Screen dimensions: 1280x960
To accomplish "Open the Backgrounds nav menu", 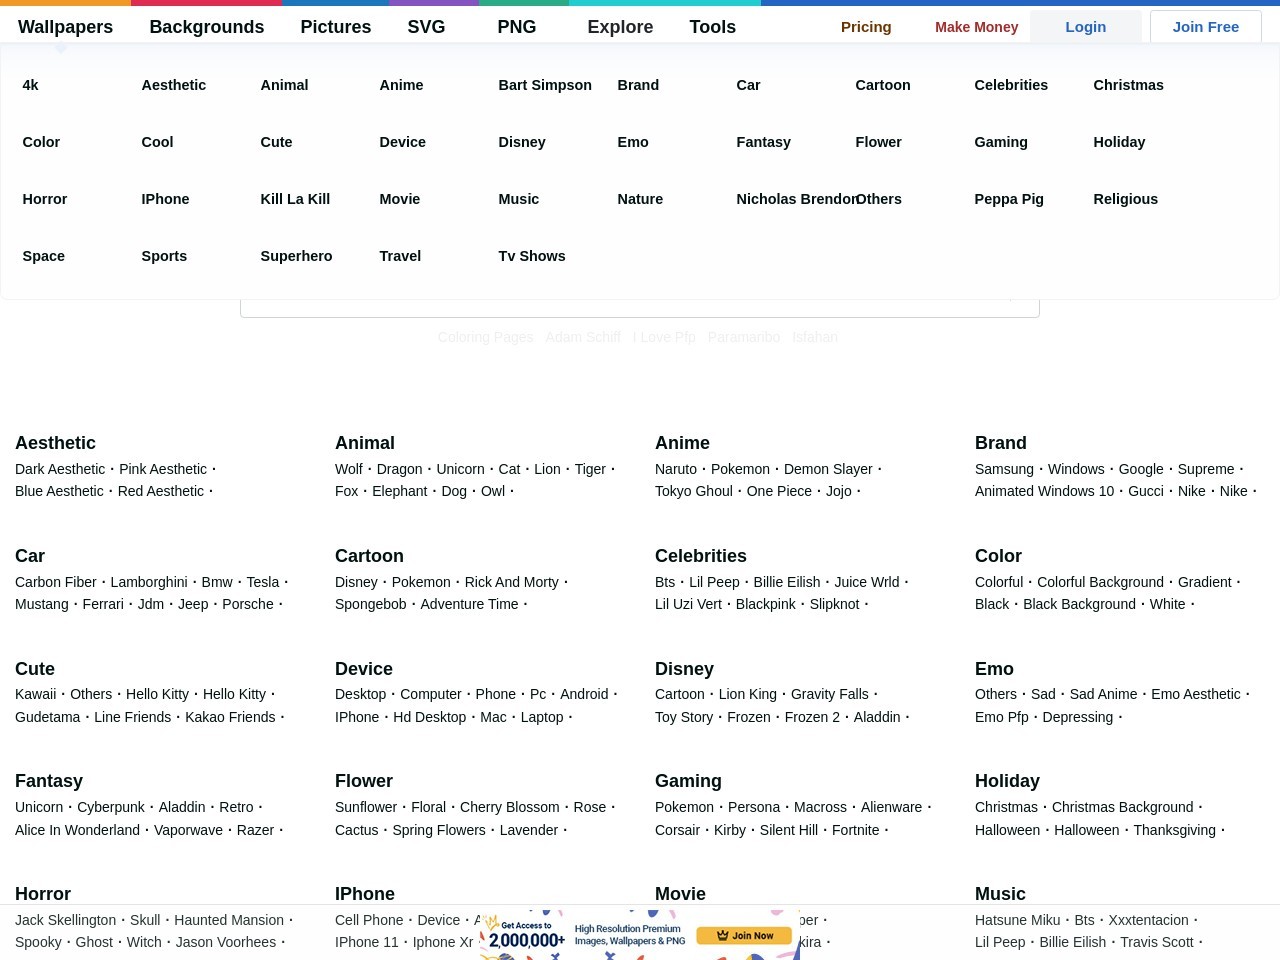I will pos(206,27).
